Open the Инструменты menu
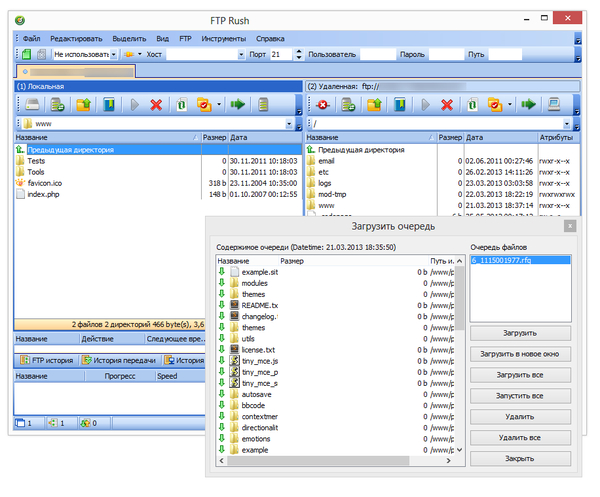 [x=224, y=39]
